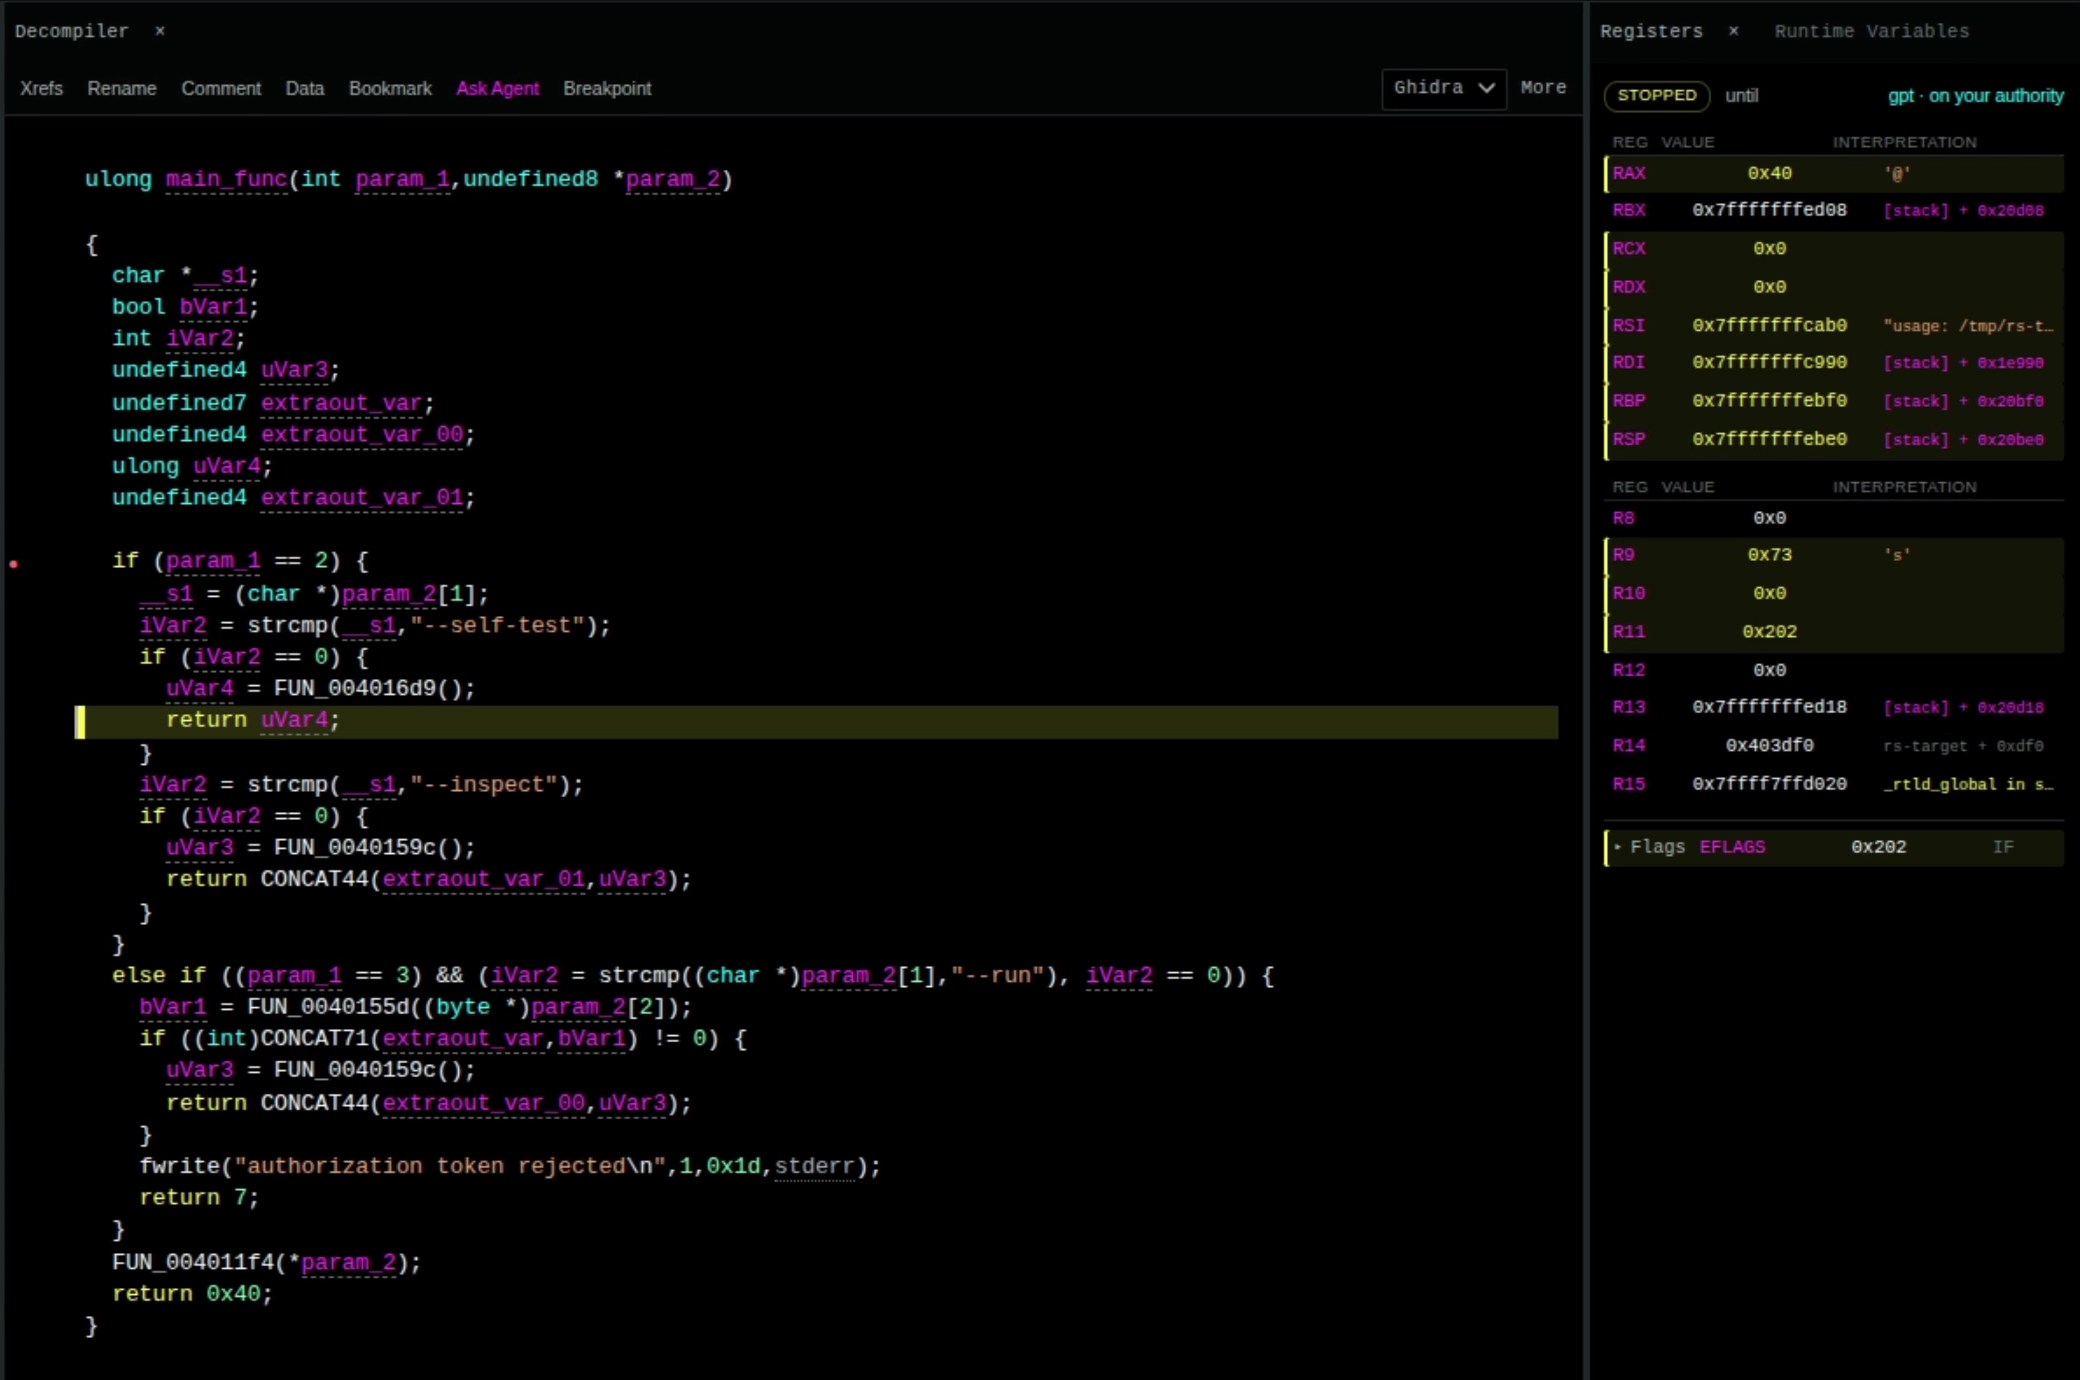Viewport: 2080px width, 1380px height.
Task: Select the RBX register name
Action: [1629, 210]
